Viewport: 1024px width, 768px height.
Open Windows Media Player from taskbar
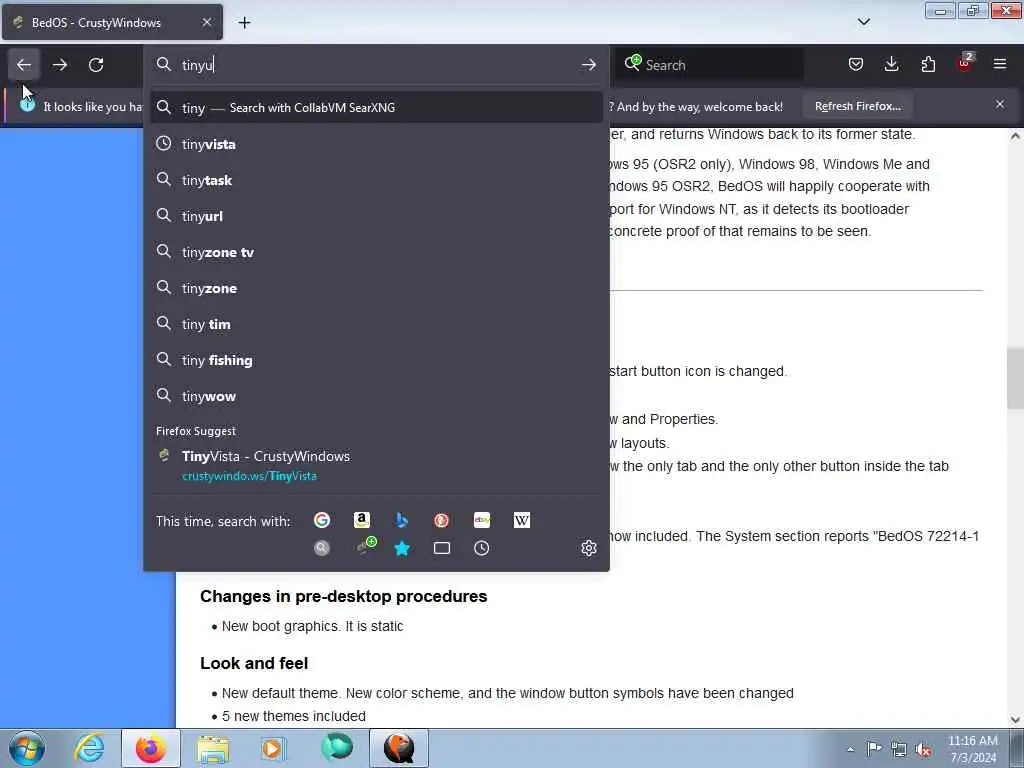(x=273, y=748)
